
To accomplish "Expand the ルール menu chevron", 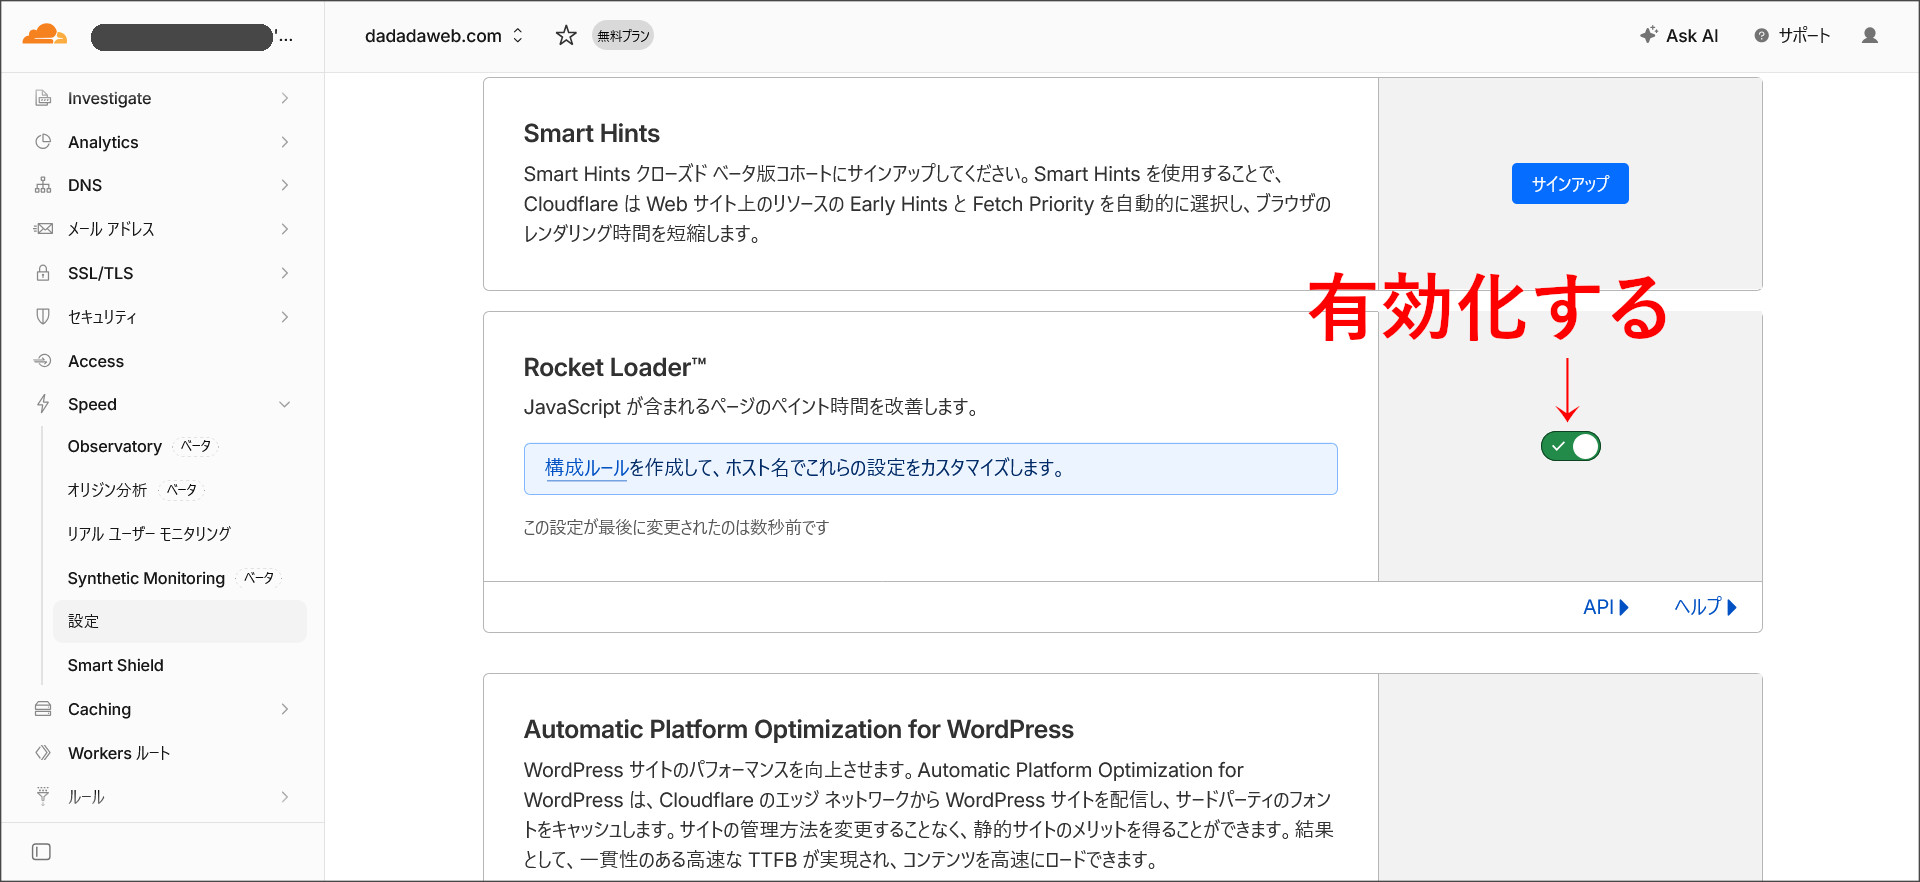I will (x=285, y=797).
